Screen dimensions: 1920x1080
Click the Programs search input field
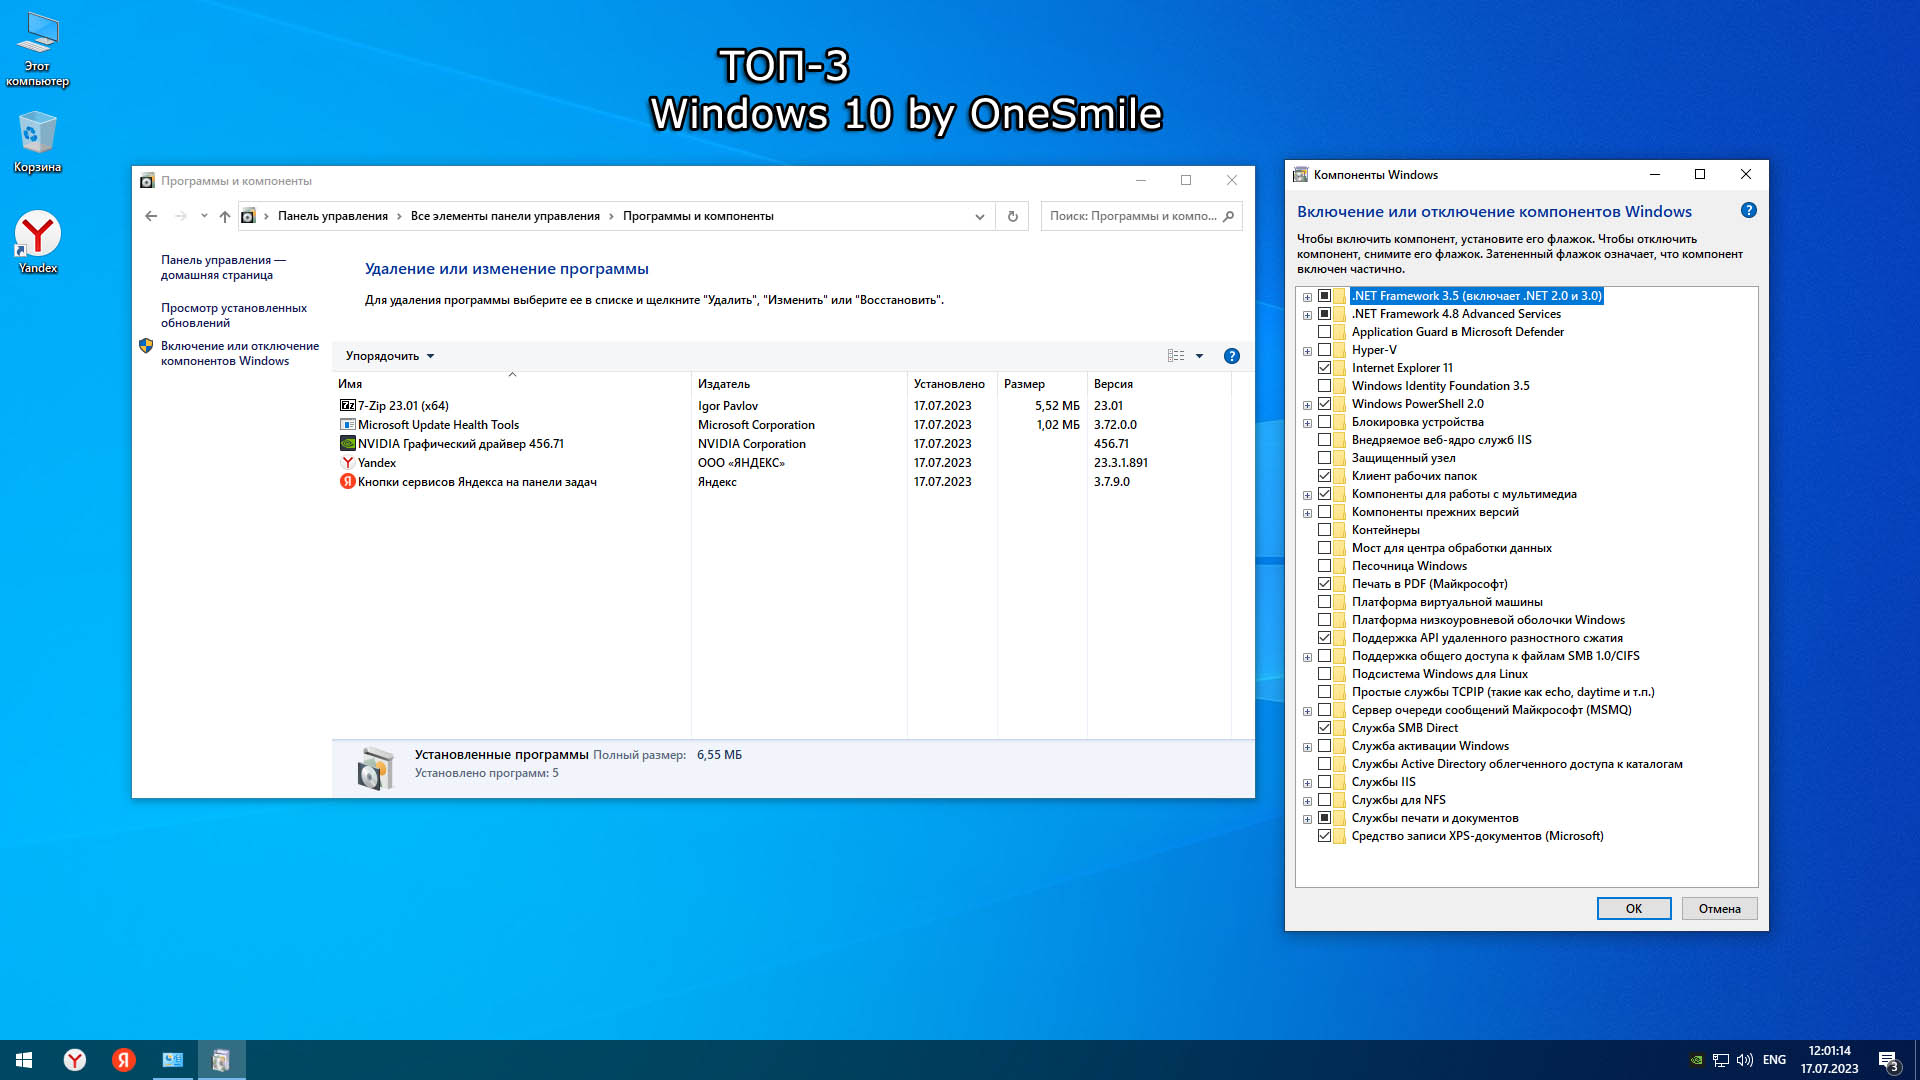pyautogui.click(x=1132, y=216)
